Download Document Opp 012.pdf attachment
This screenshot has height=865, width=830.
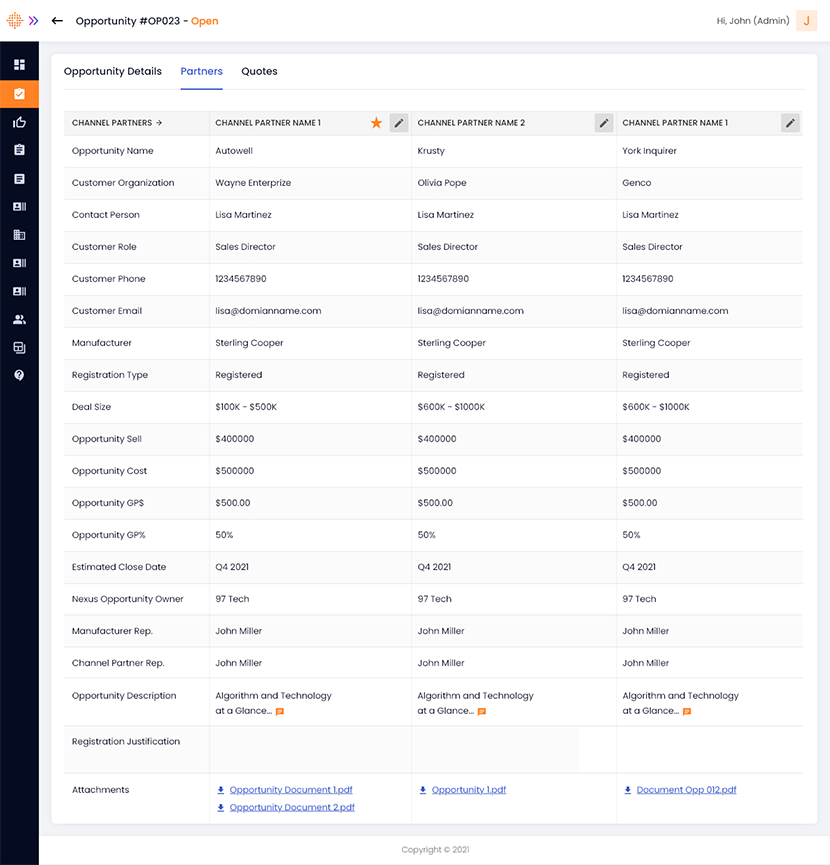[685, 790]
